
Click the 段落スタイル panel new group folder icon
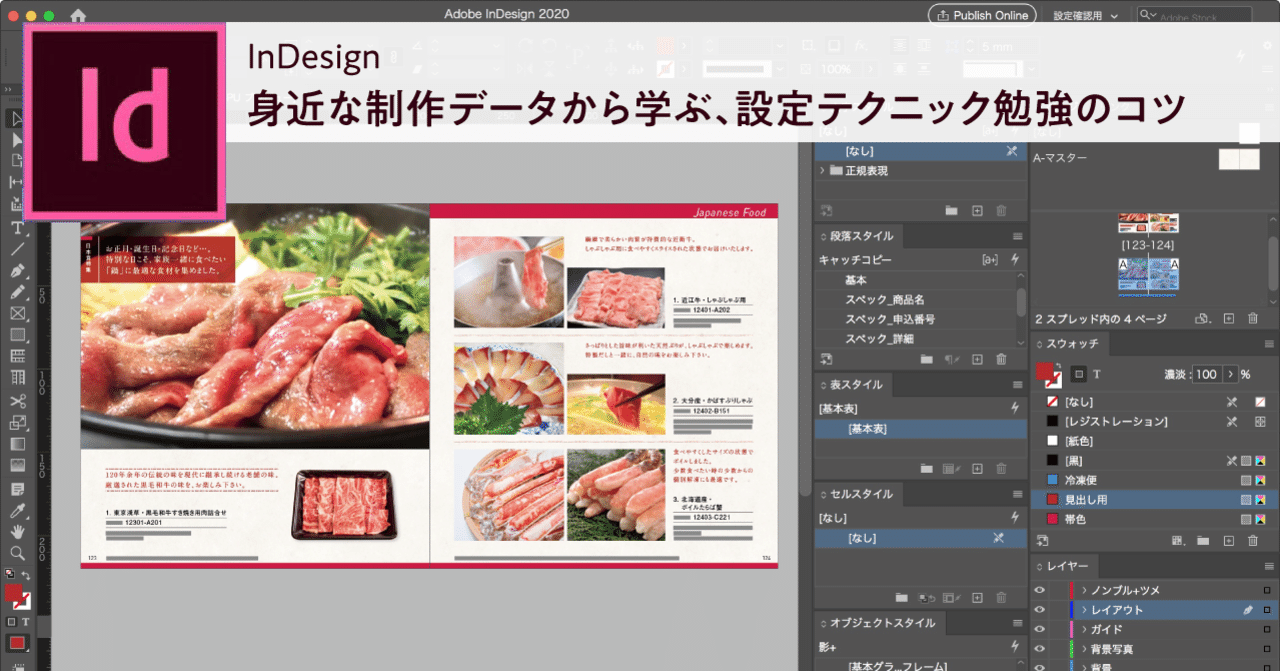[926, 358]
